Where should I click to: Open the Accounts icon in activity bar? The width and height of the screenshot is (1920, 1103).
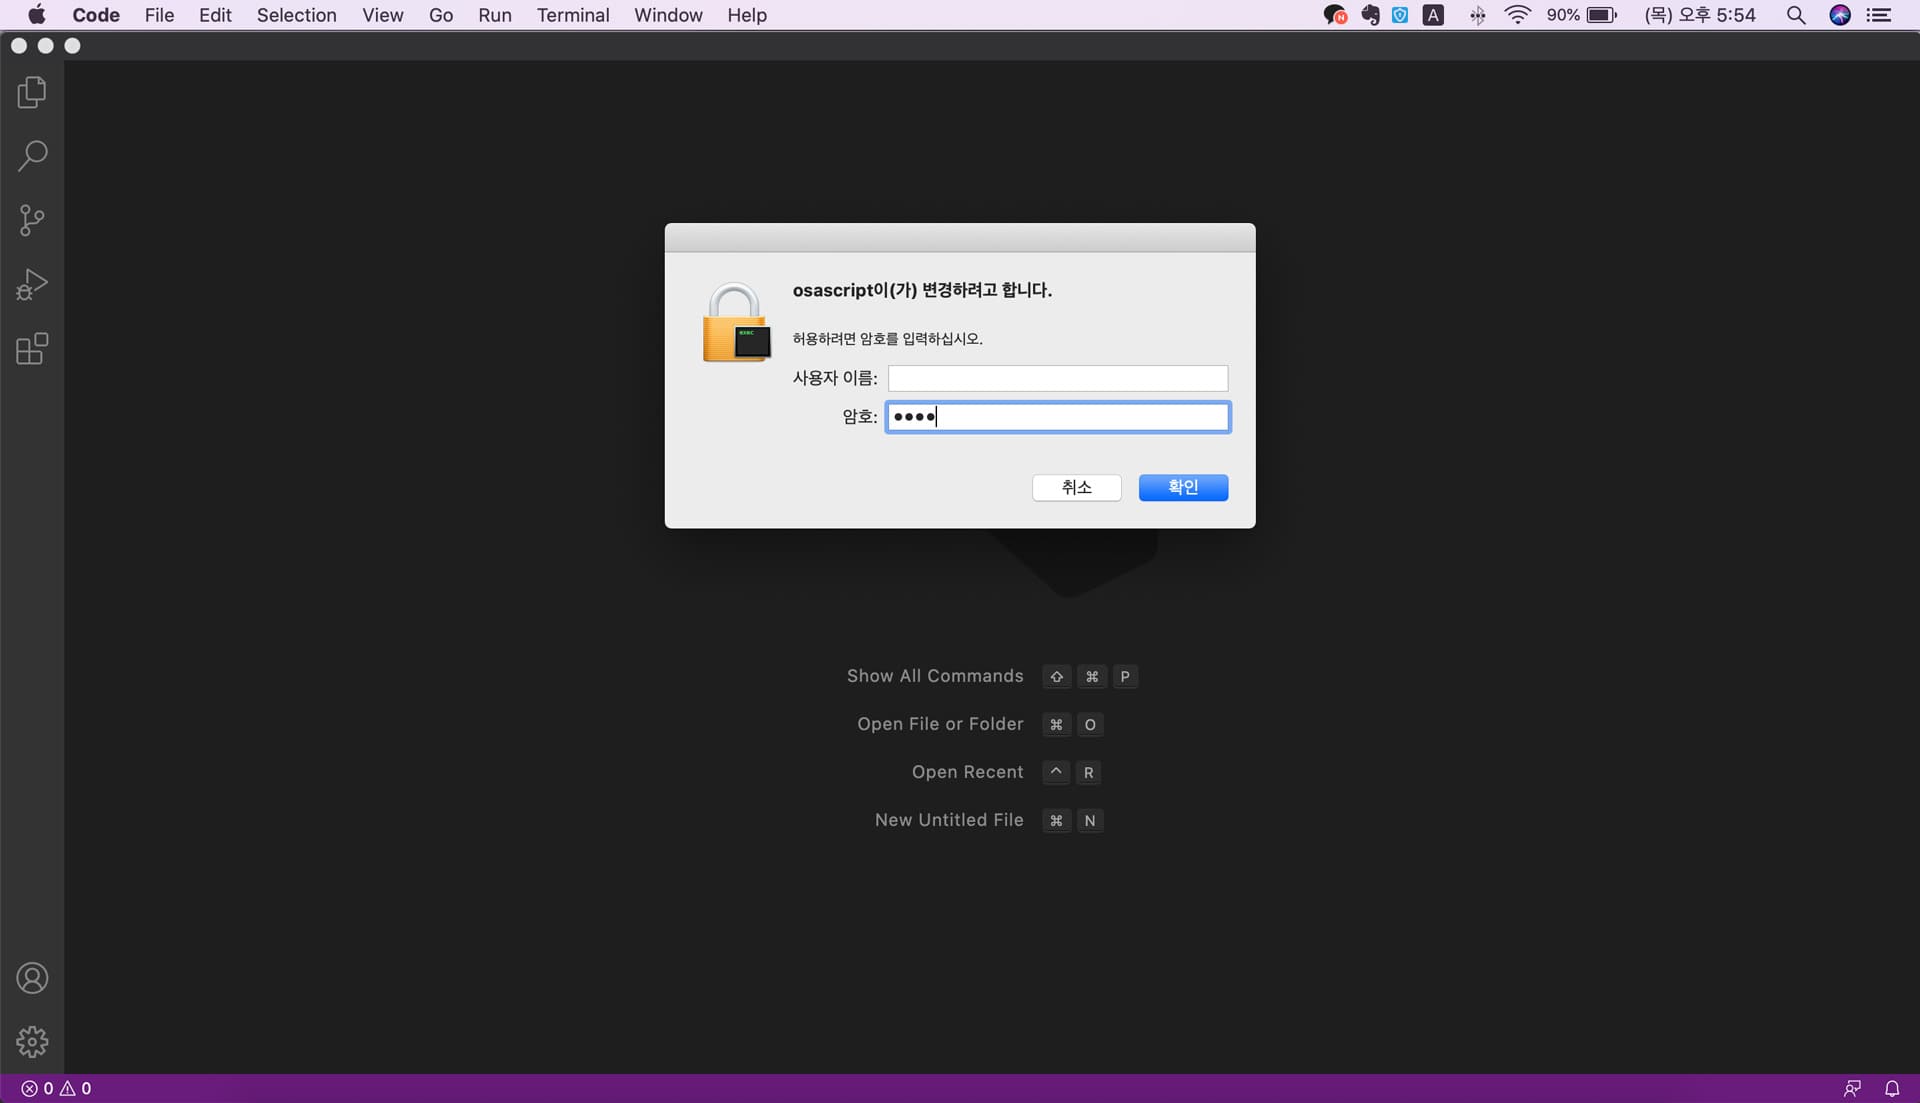tap(32, 978)
